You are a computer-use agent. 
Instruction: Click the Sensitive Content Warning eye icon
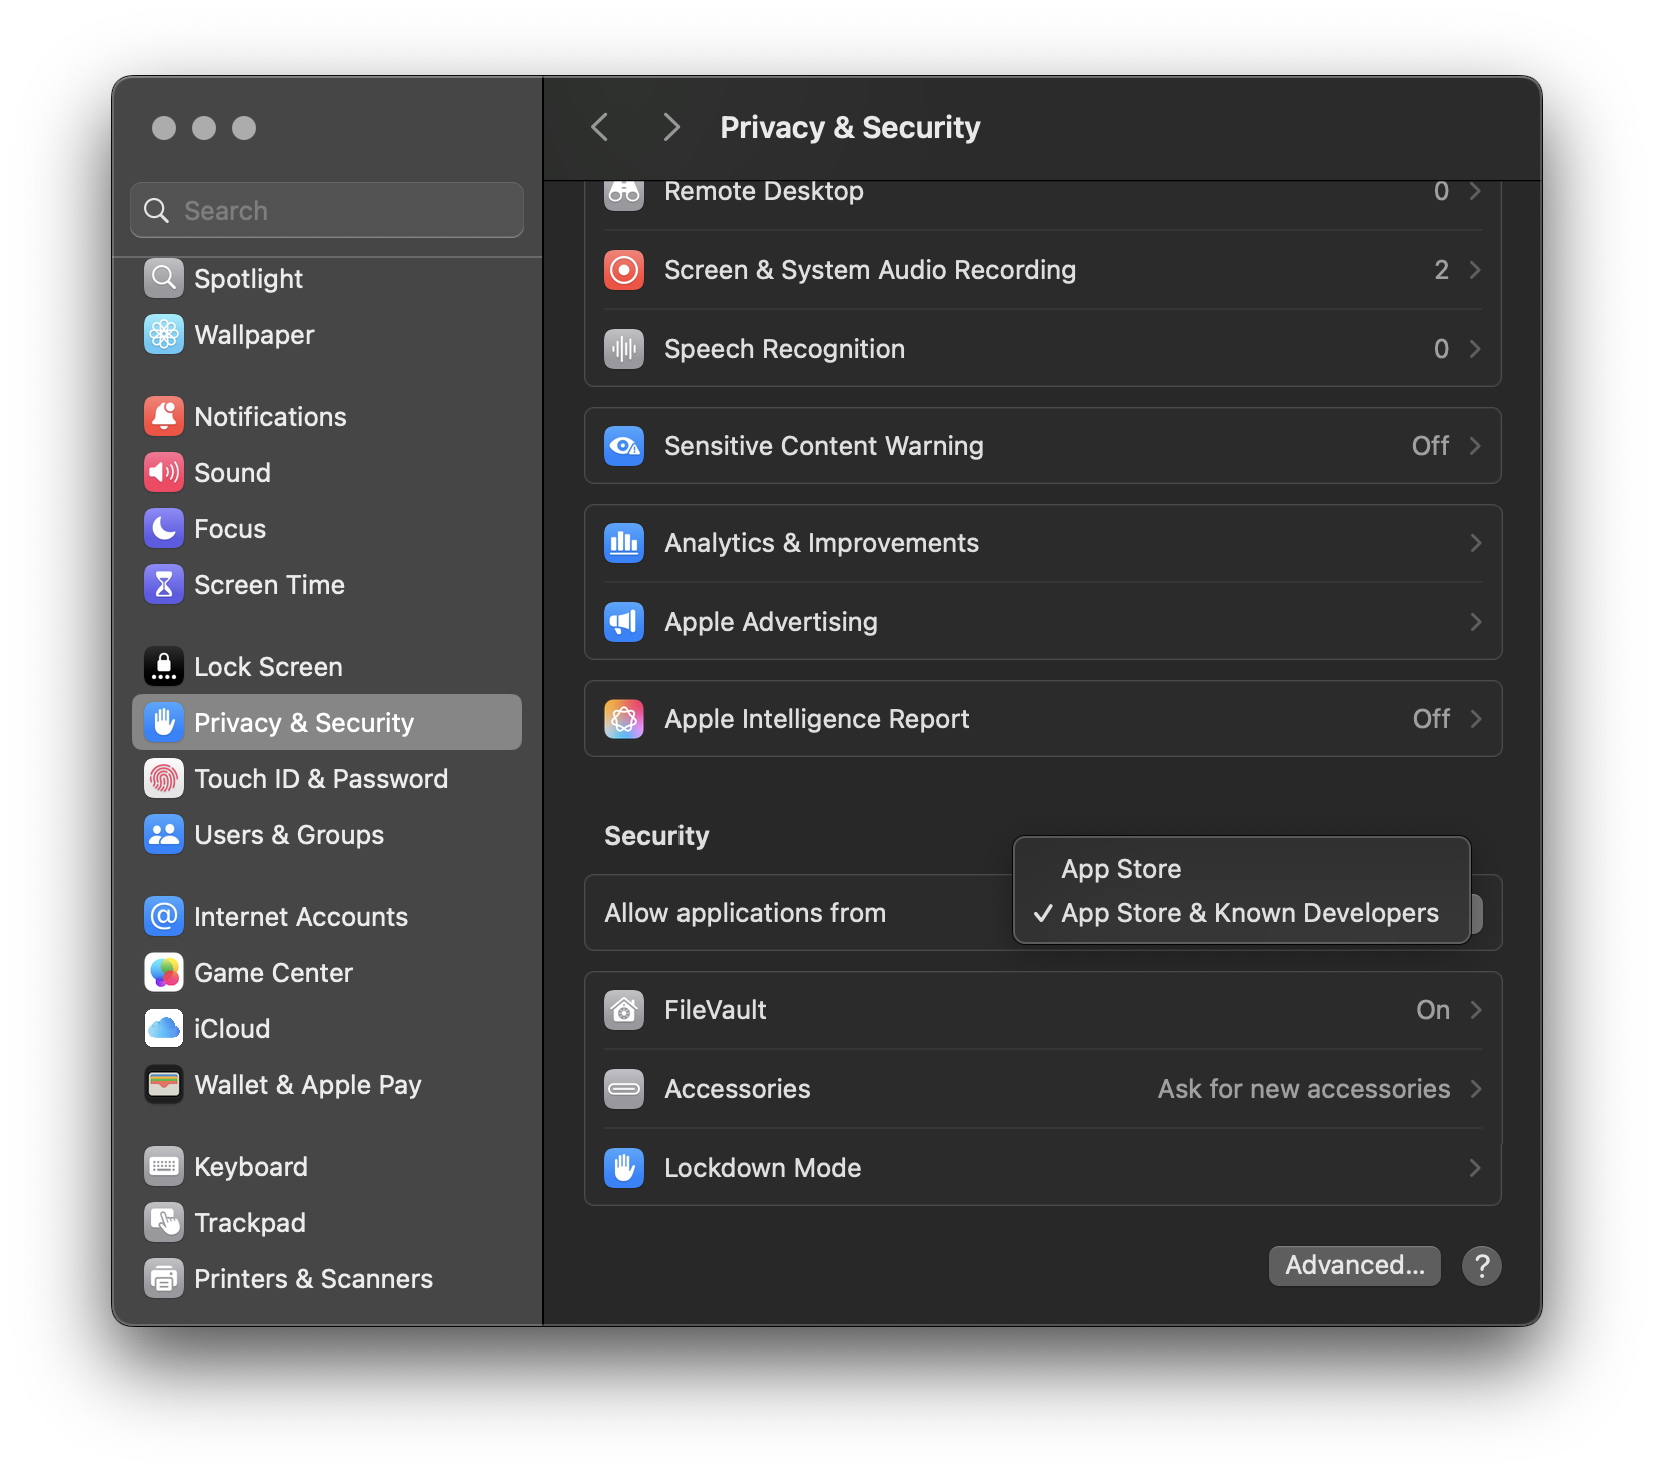(x=624, y=446)
